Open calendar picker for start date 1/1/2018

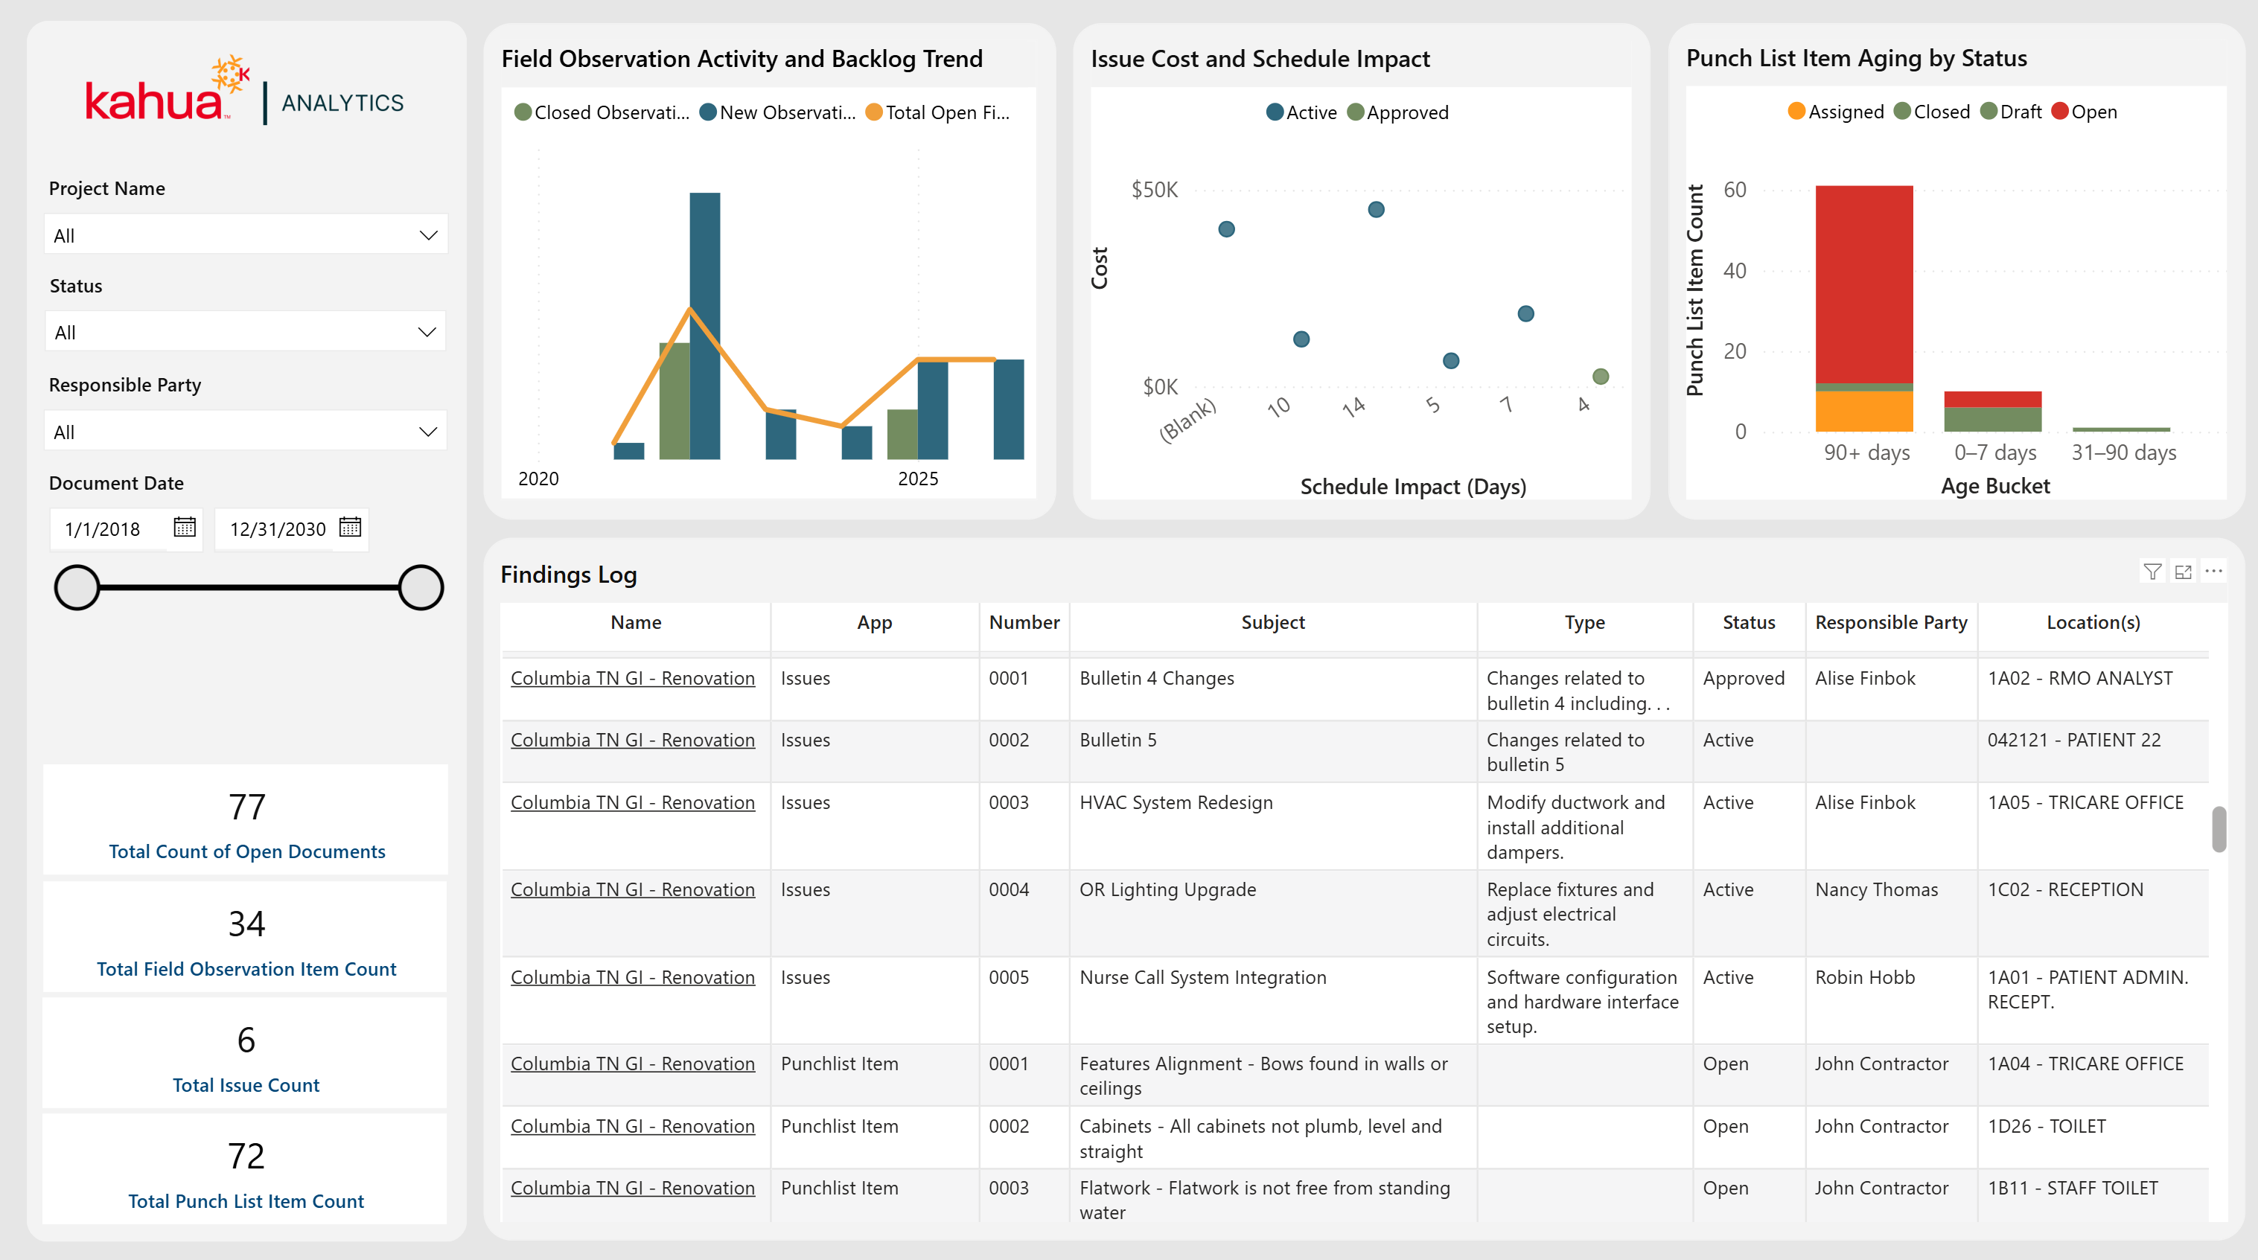coord(184,527)
